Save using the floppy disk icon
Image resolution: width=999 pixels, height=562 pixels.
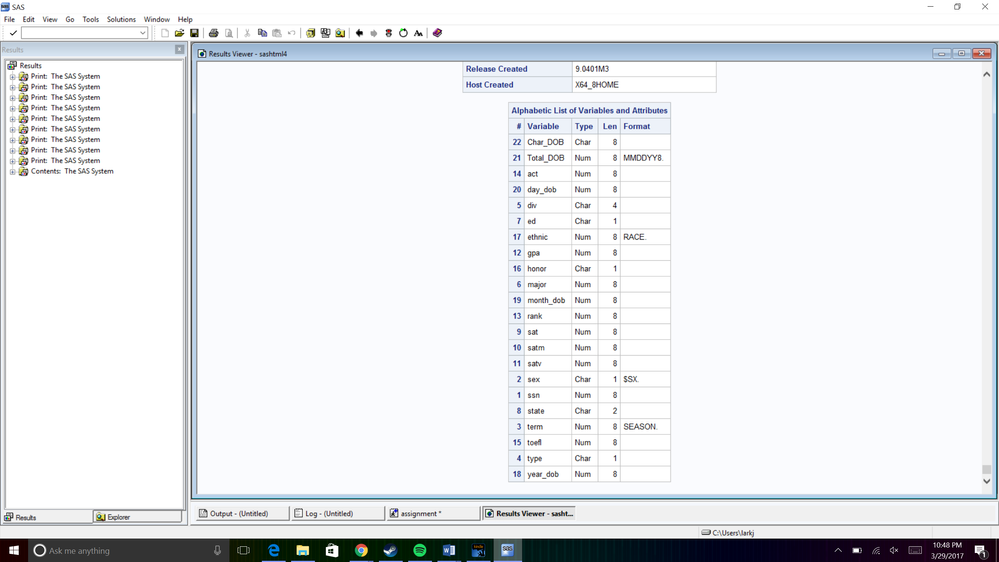pyautogui.click(x=194, y=33)
